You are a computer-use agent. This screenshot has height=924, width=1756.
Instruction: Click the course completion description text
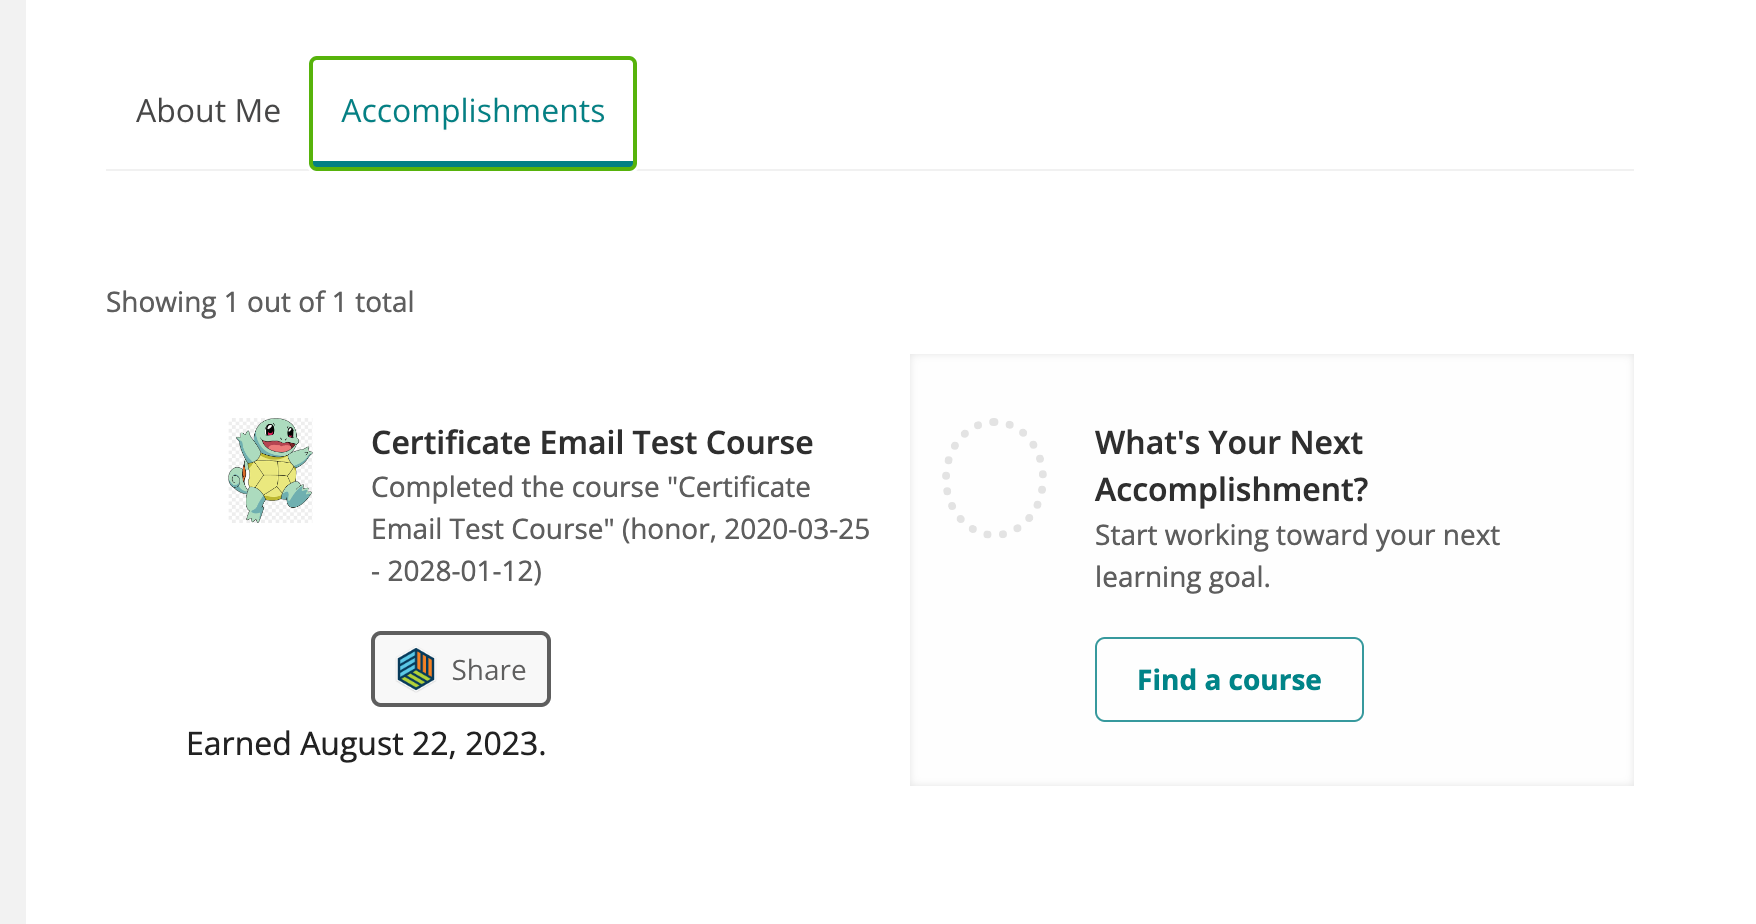click(620, 529)
